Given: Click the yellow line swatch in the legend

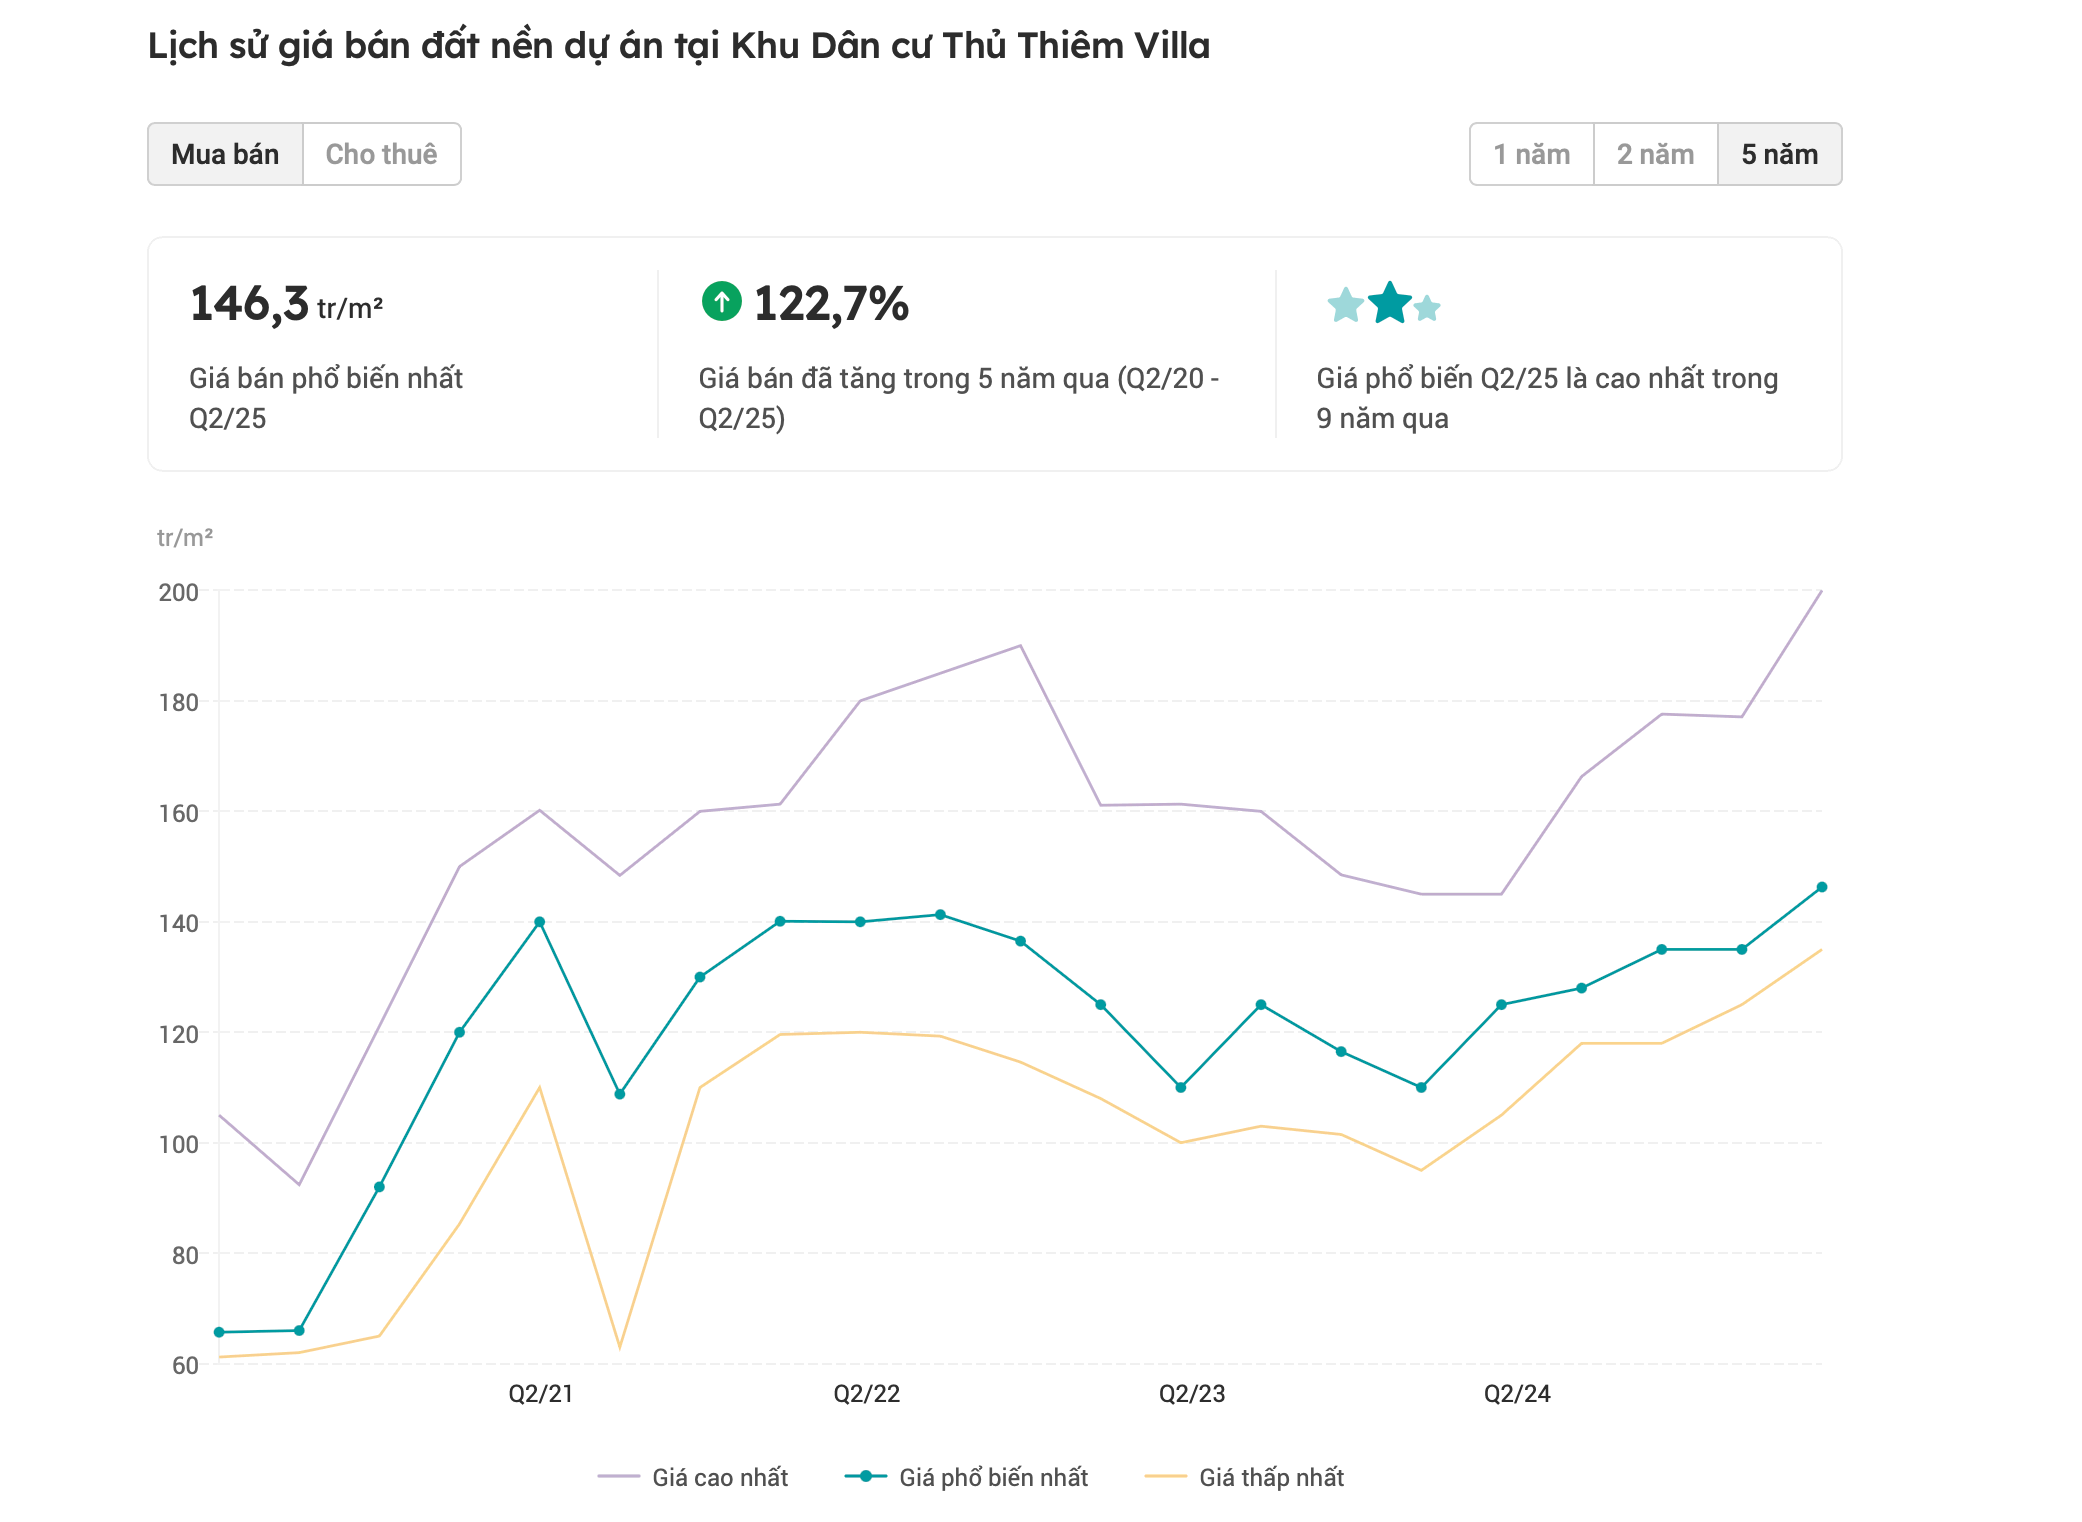Looking at the screenshot, I should point(1165,1476).
